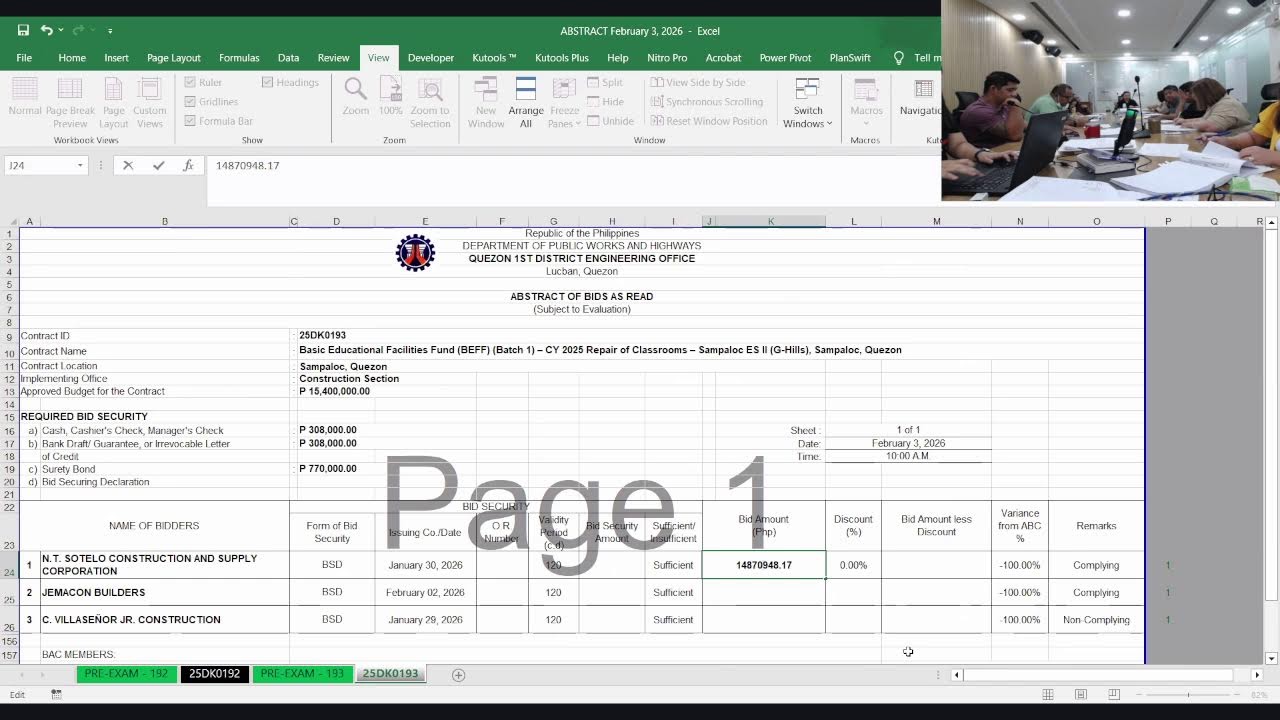Screen dimensions: 1280x720
Task: Click the confirm checkmark in the formula bar
Action: pos(158,165)
